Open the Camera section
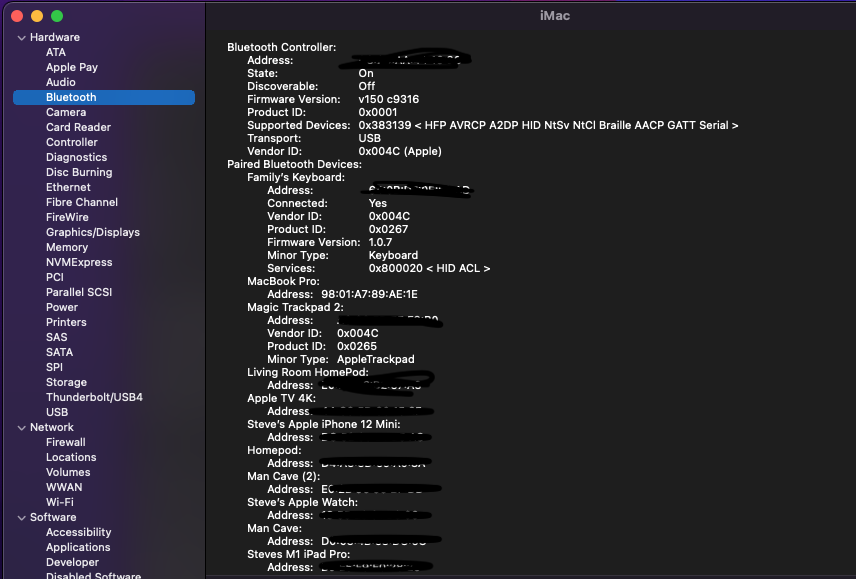 (x=66, y=112)
